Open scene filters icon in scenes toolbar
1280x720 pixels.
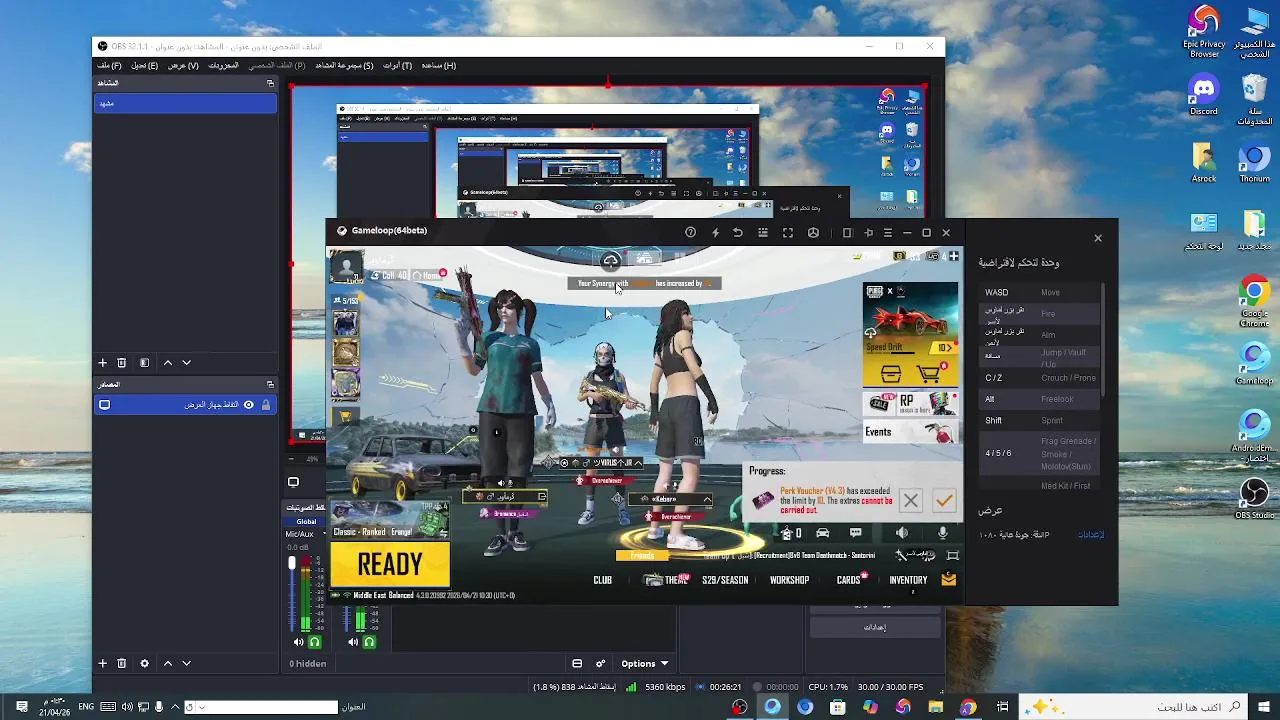(x=144, y=363)
